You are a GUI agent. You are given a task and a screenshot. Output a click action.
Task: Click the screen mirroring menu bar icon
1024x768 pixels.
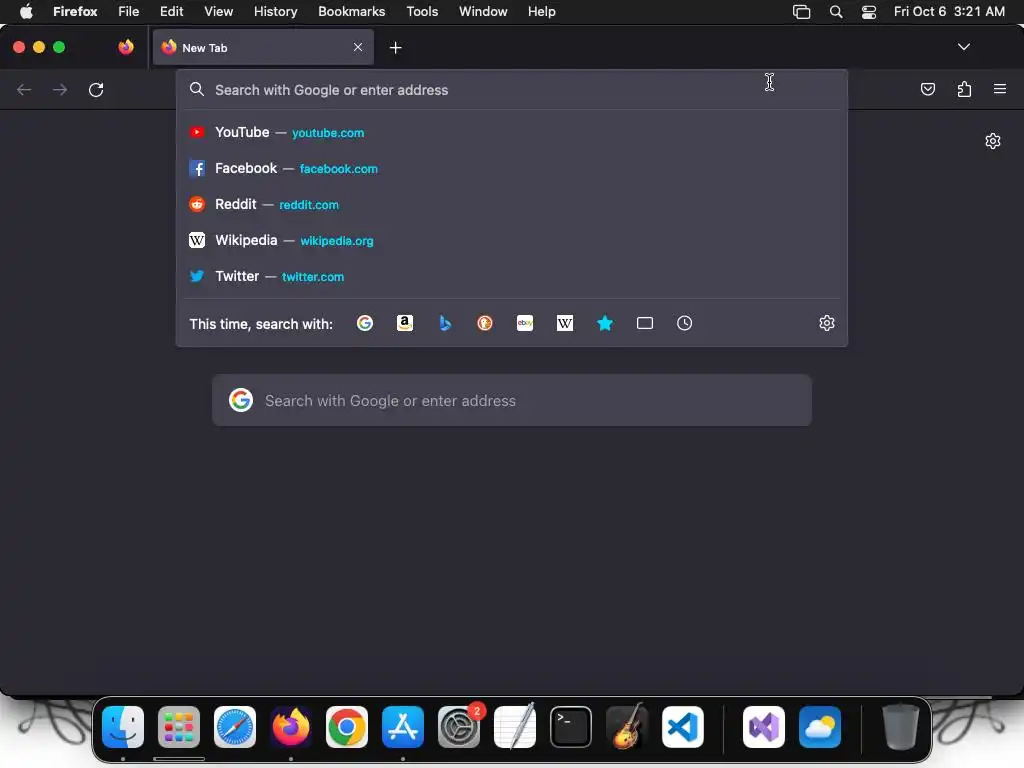pyautogui.click(x=801, y=12)
